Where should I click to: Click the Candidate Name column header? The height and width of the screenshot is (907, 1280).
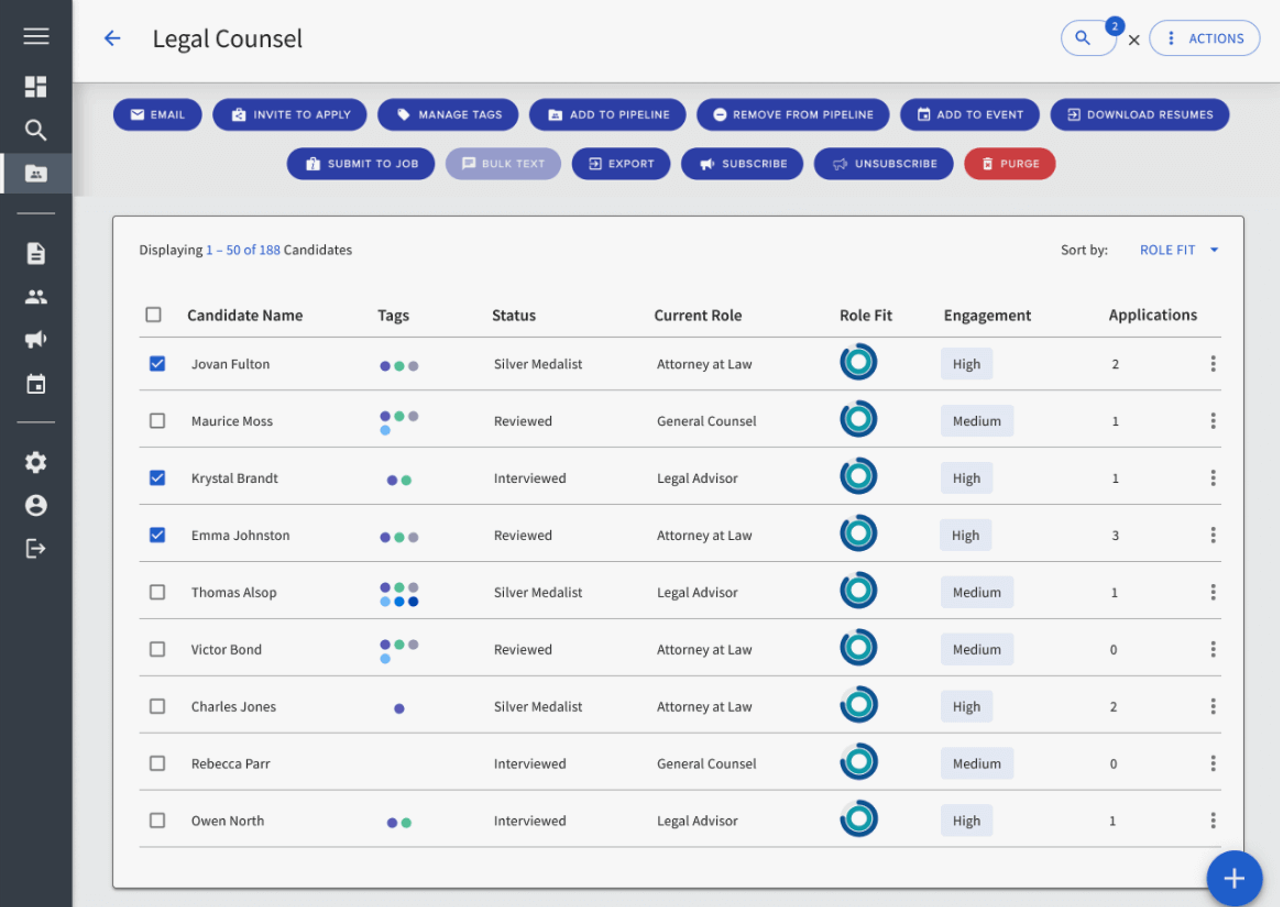tap(245, 315)
